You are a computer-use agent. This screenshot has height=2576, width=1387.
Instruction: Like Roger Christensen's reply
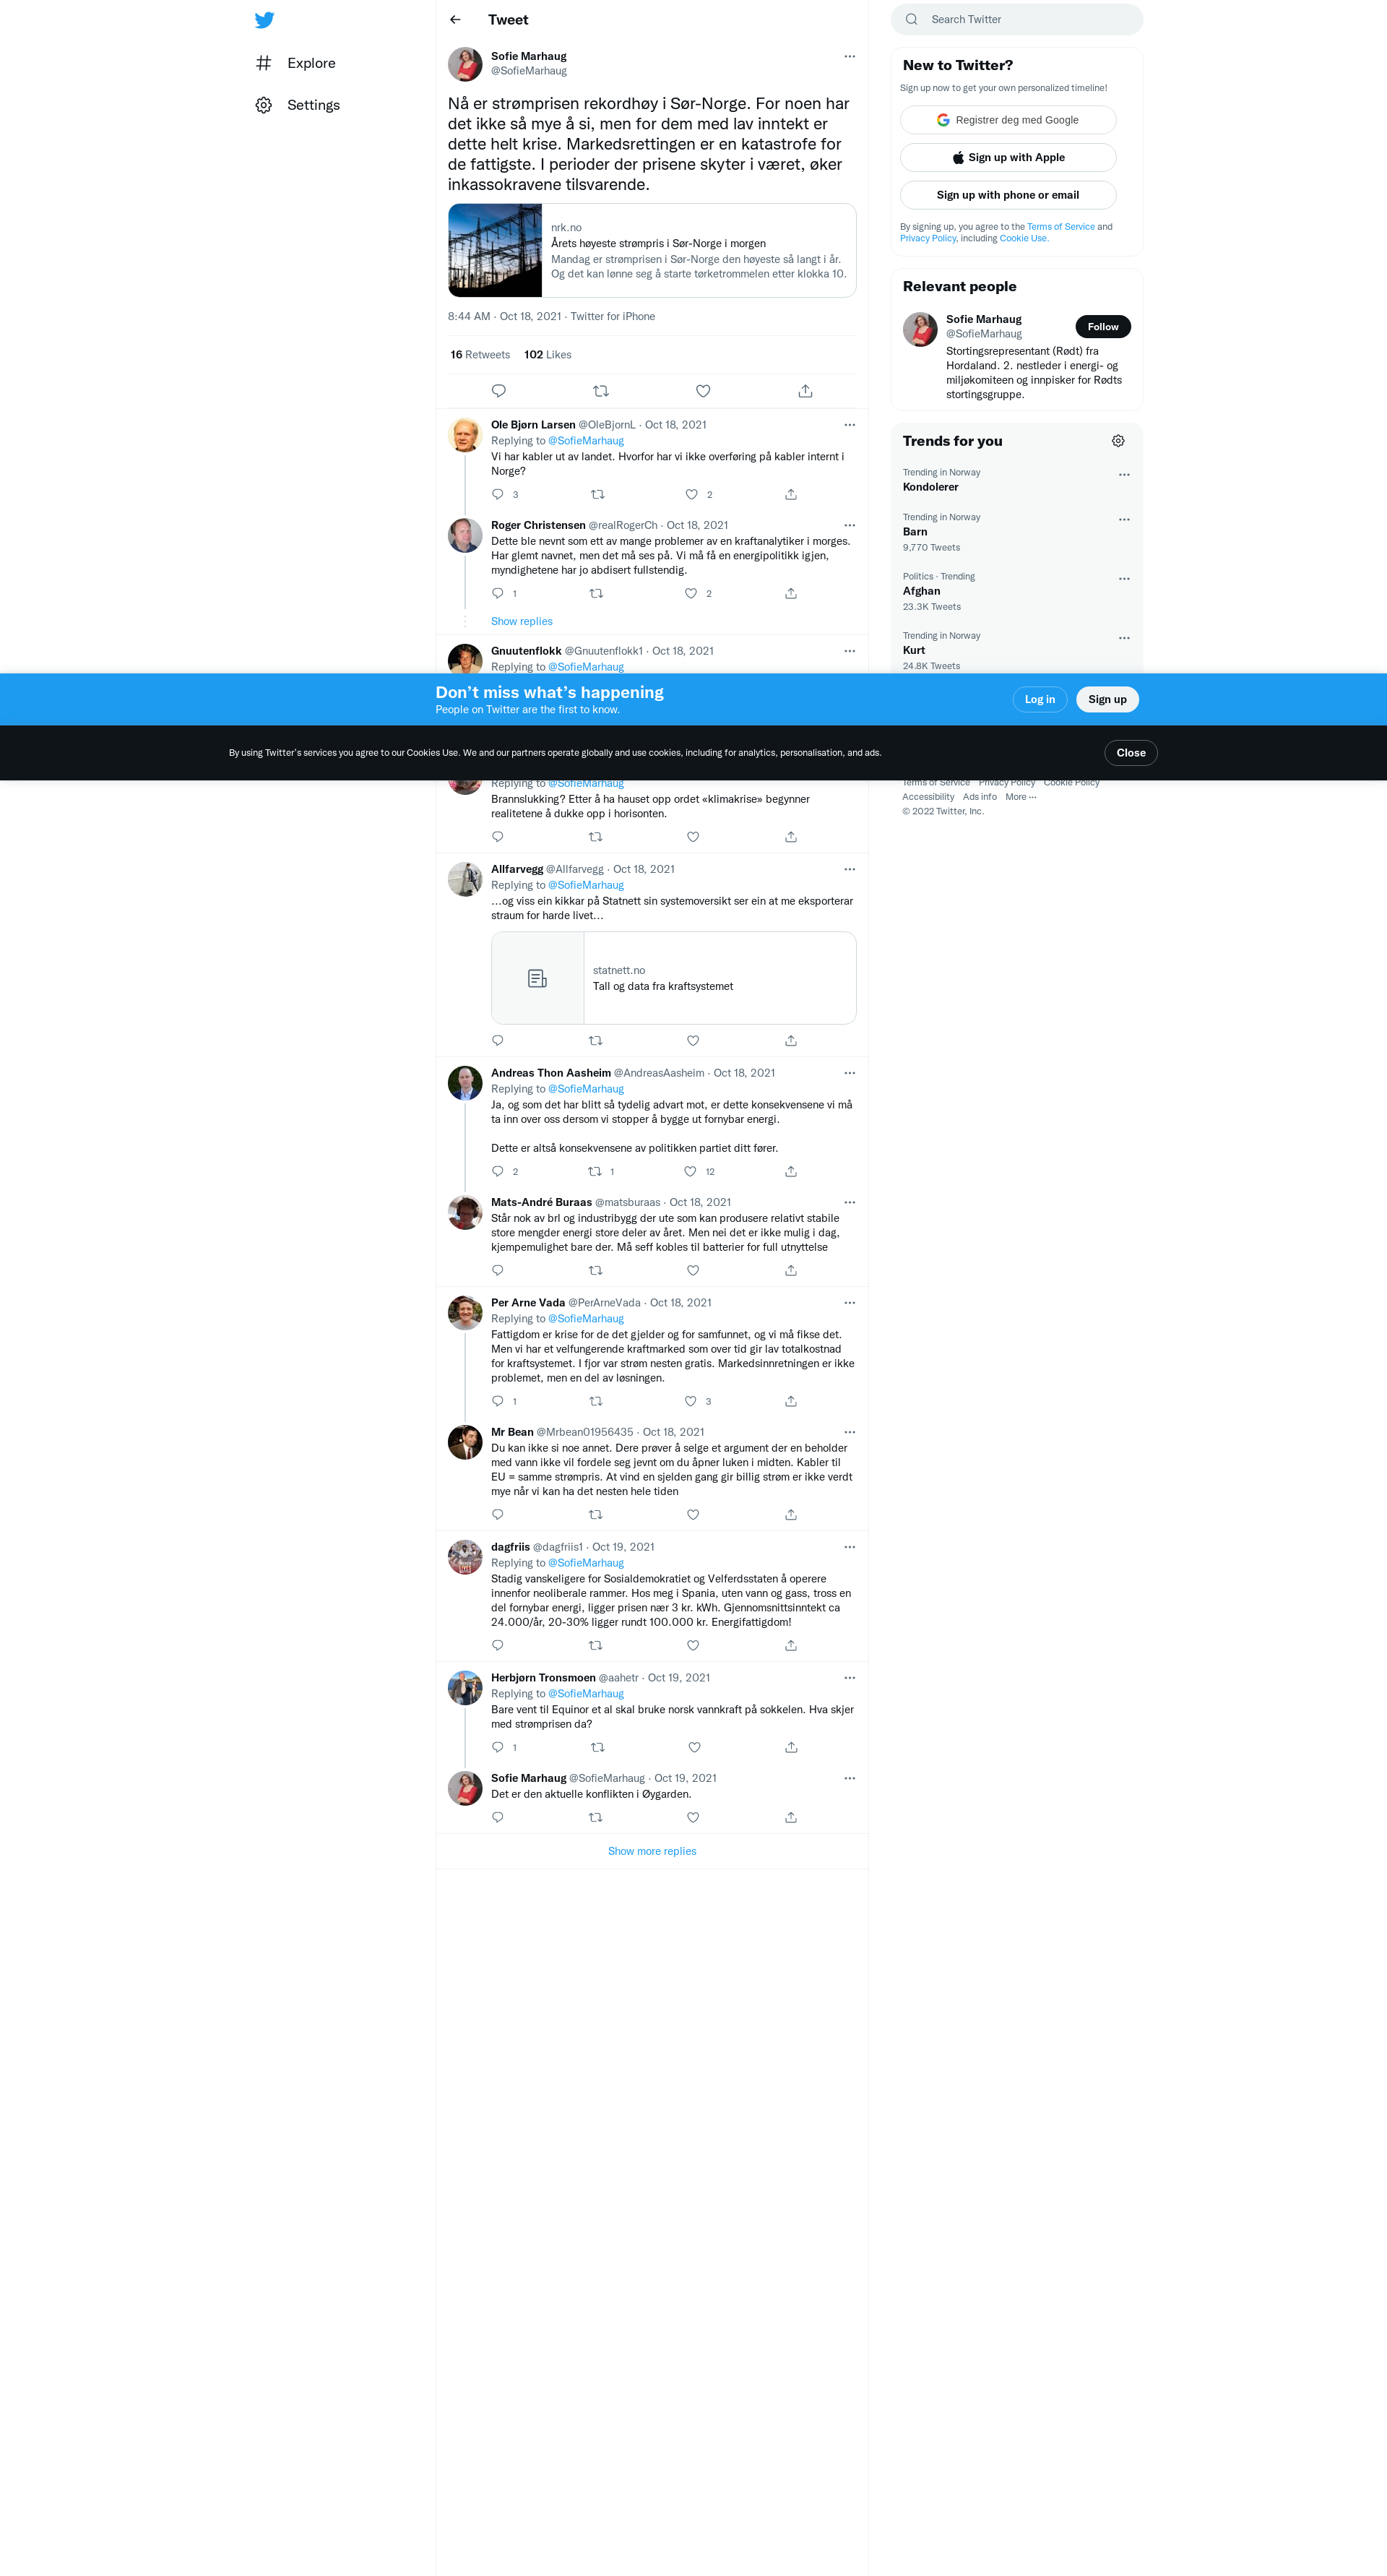(x=691, y=593)
